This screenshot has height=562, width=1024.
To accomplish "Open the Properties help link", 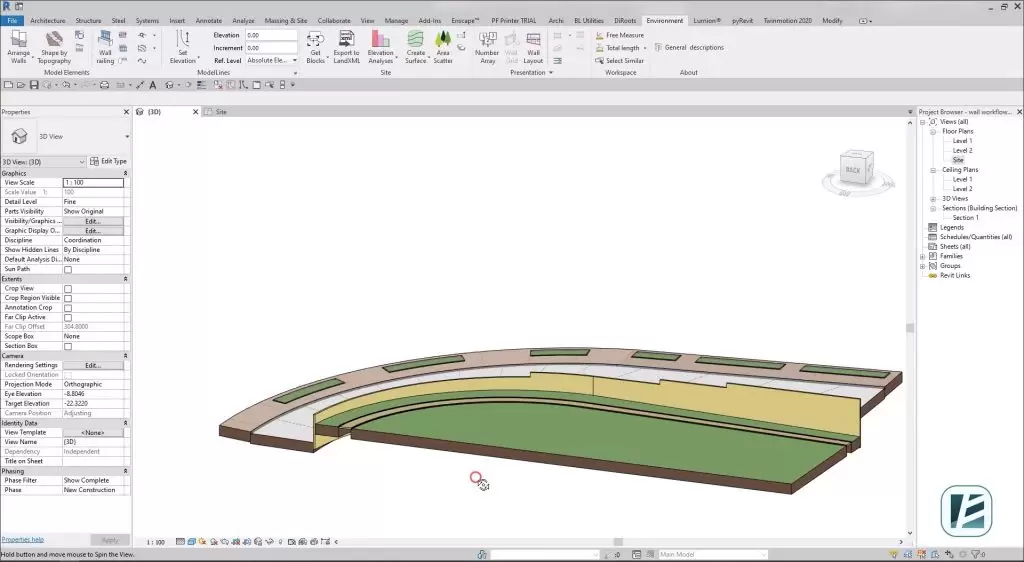I will [x=22, y=540].
